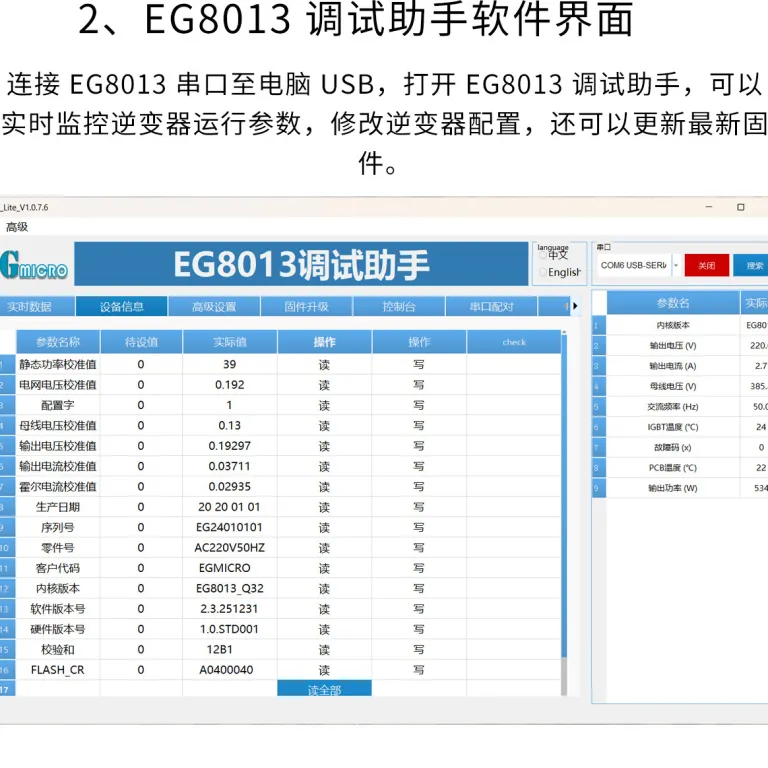Click 读 for 输出电压校准值
Image resolution: width=768 pixels, height=768 pixels.
click(x=324, y=446)
